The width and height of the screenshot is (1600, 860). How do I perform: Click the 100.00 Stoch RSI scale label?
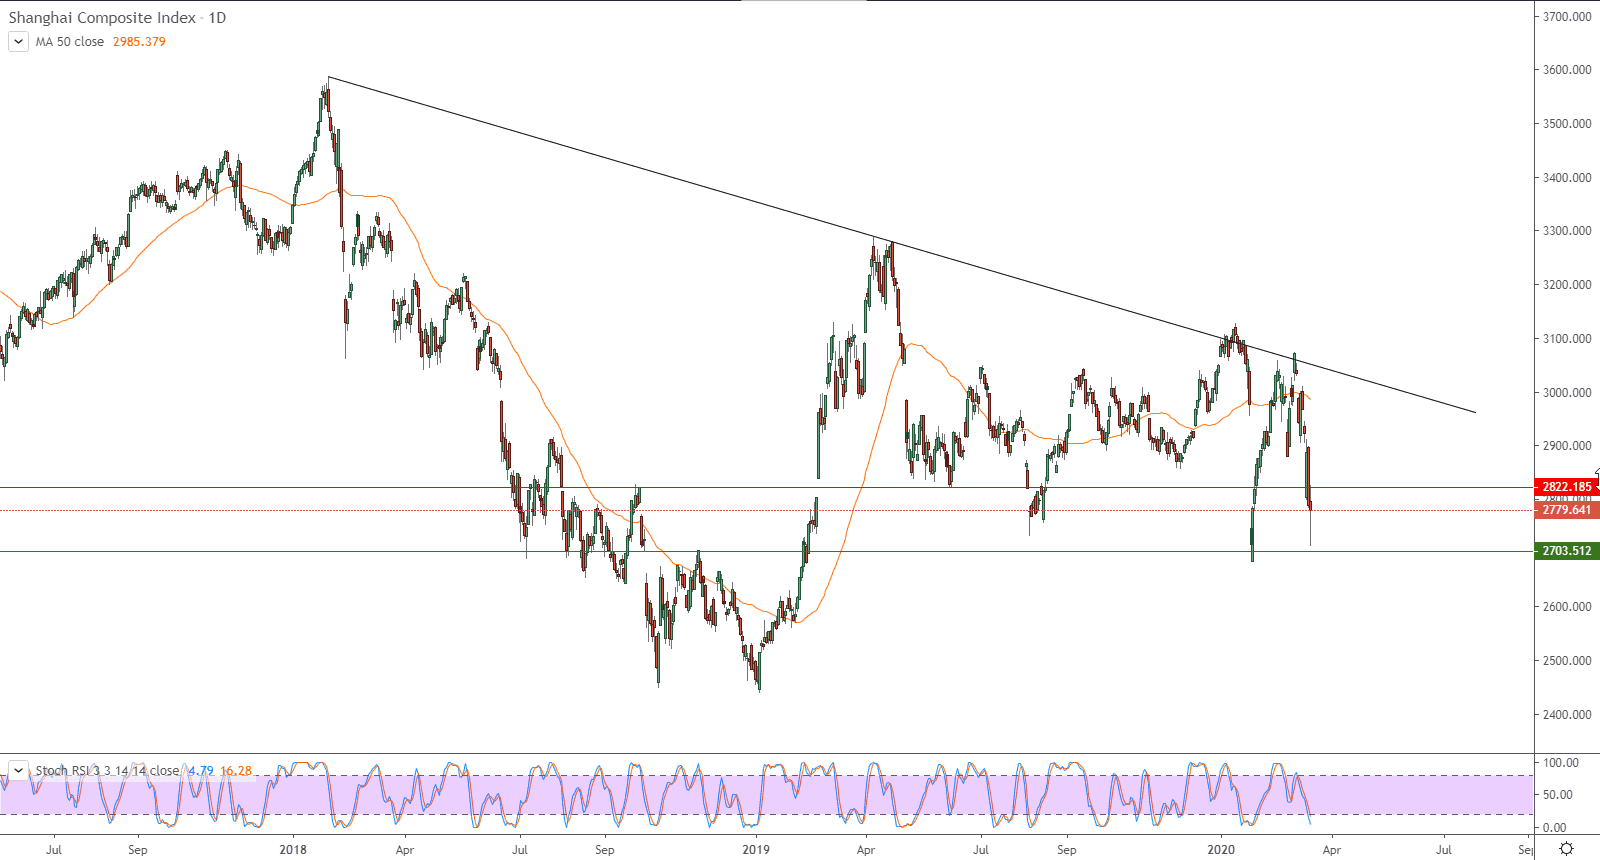1561,763
